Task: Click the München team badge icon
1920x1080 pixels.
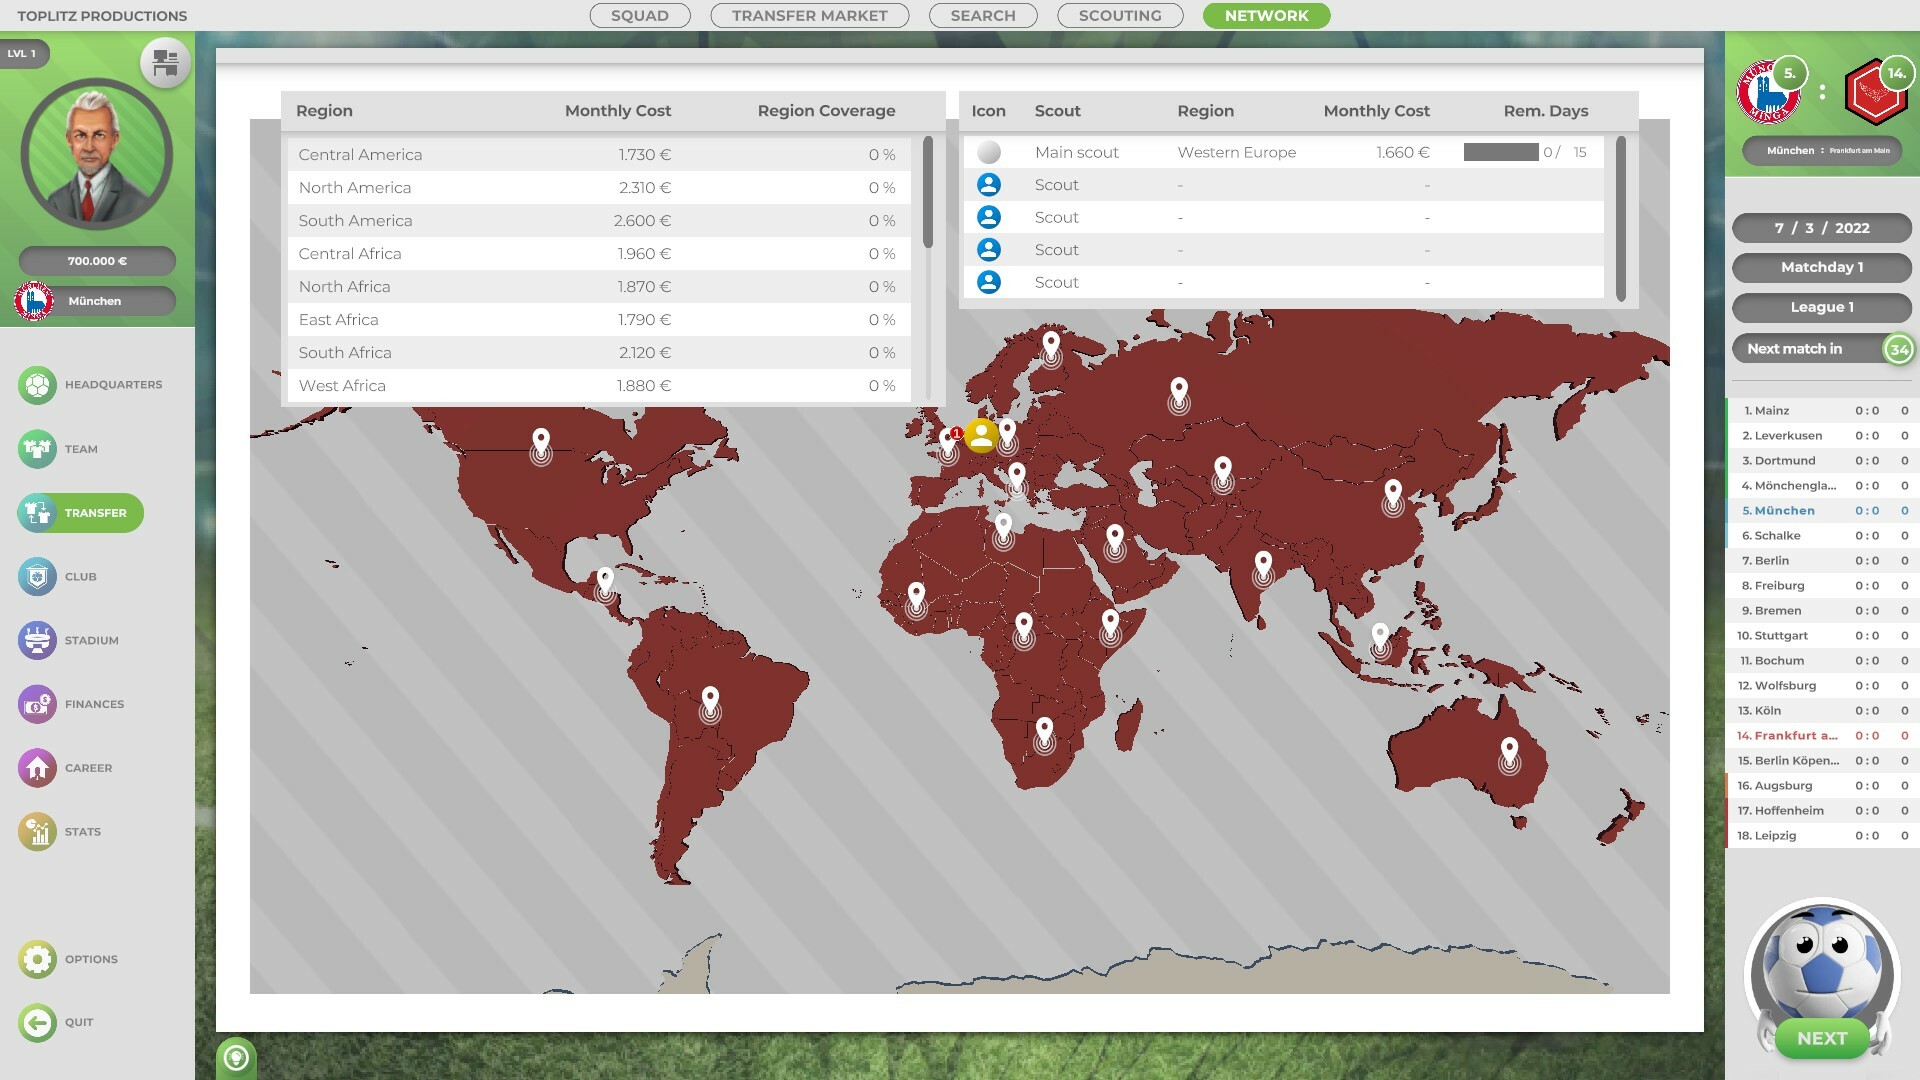Action: 33,301
